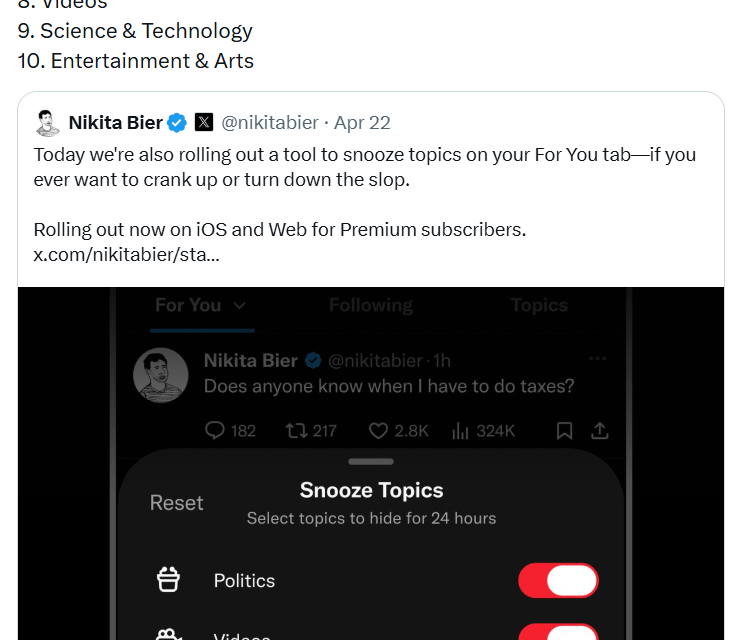Switch to the Topics tab

point(539,306)
